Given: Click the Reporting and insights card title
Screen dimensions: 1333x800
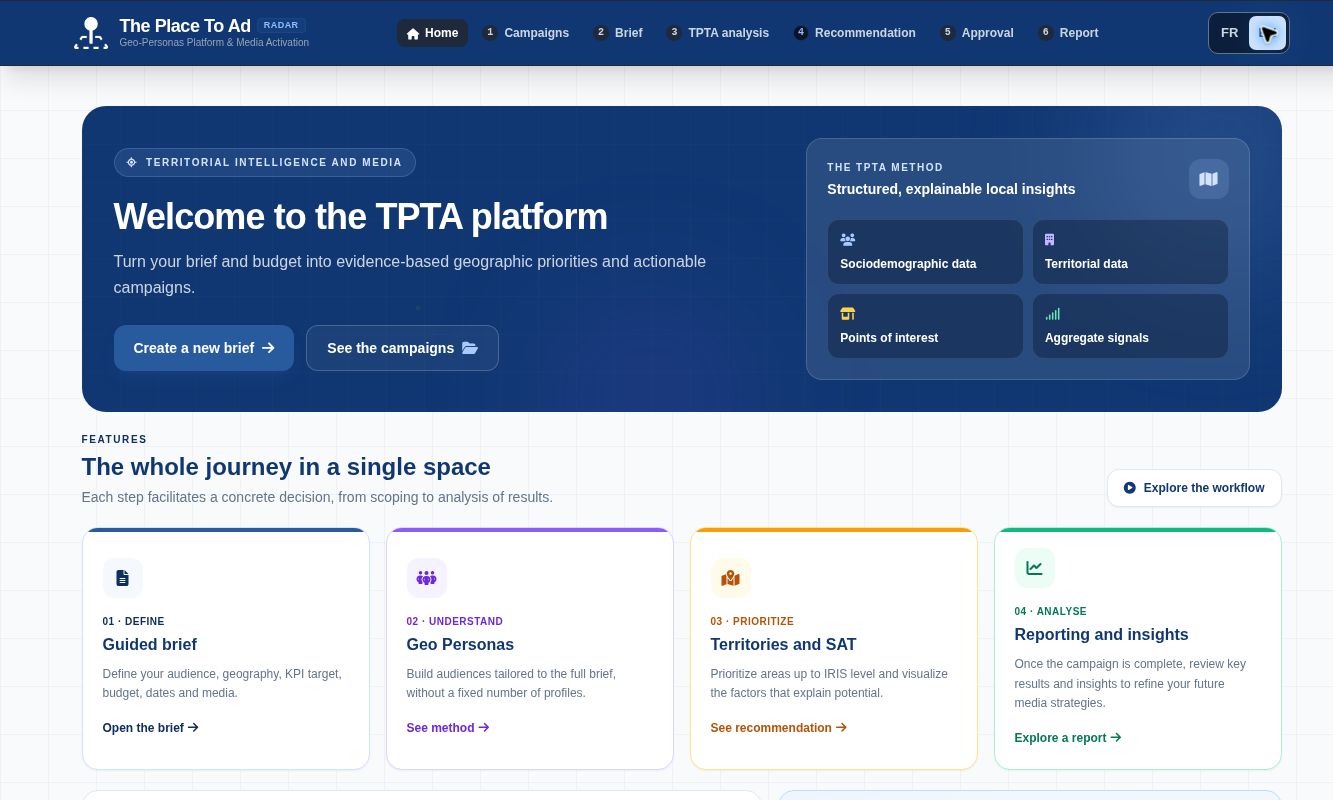Looking at the screenshot, I should point(1102,635).
